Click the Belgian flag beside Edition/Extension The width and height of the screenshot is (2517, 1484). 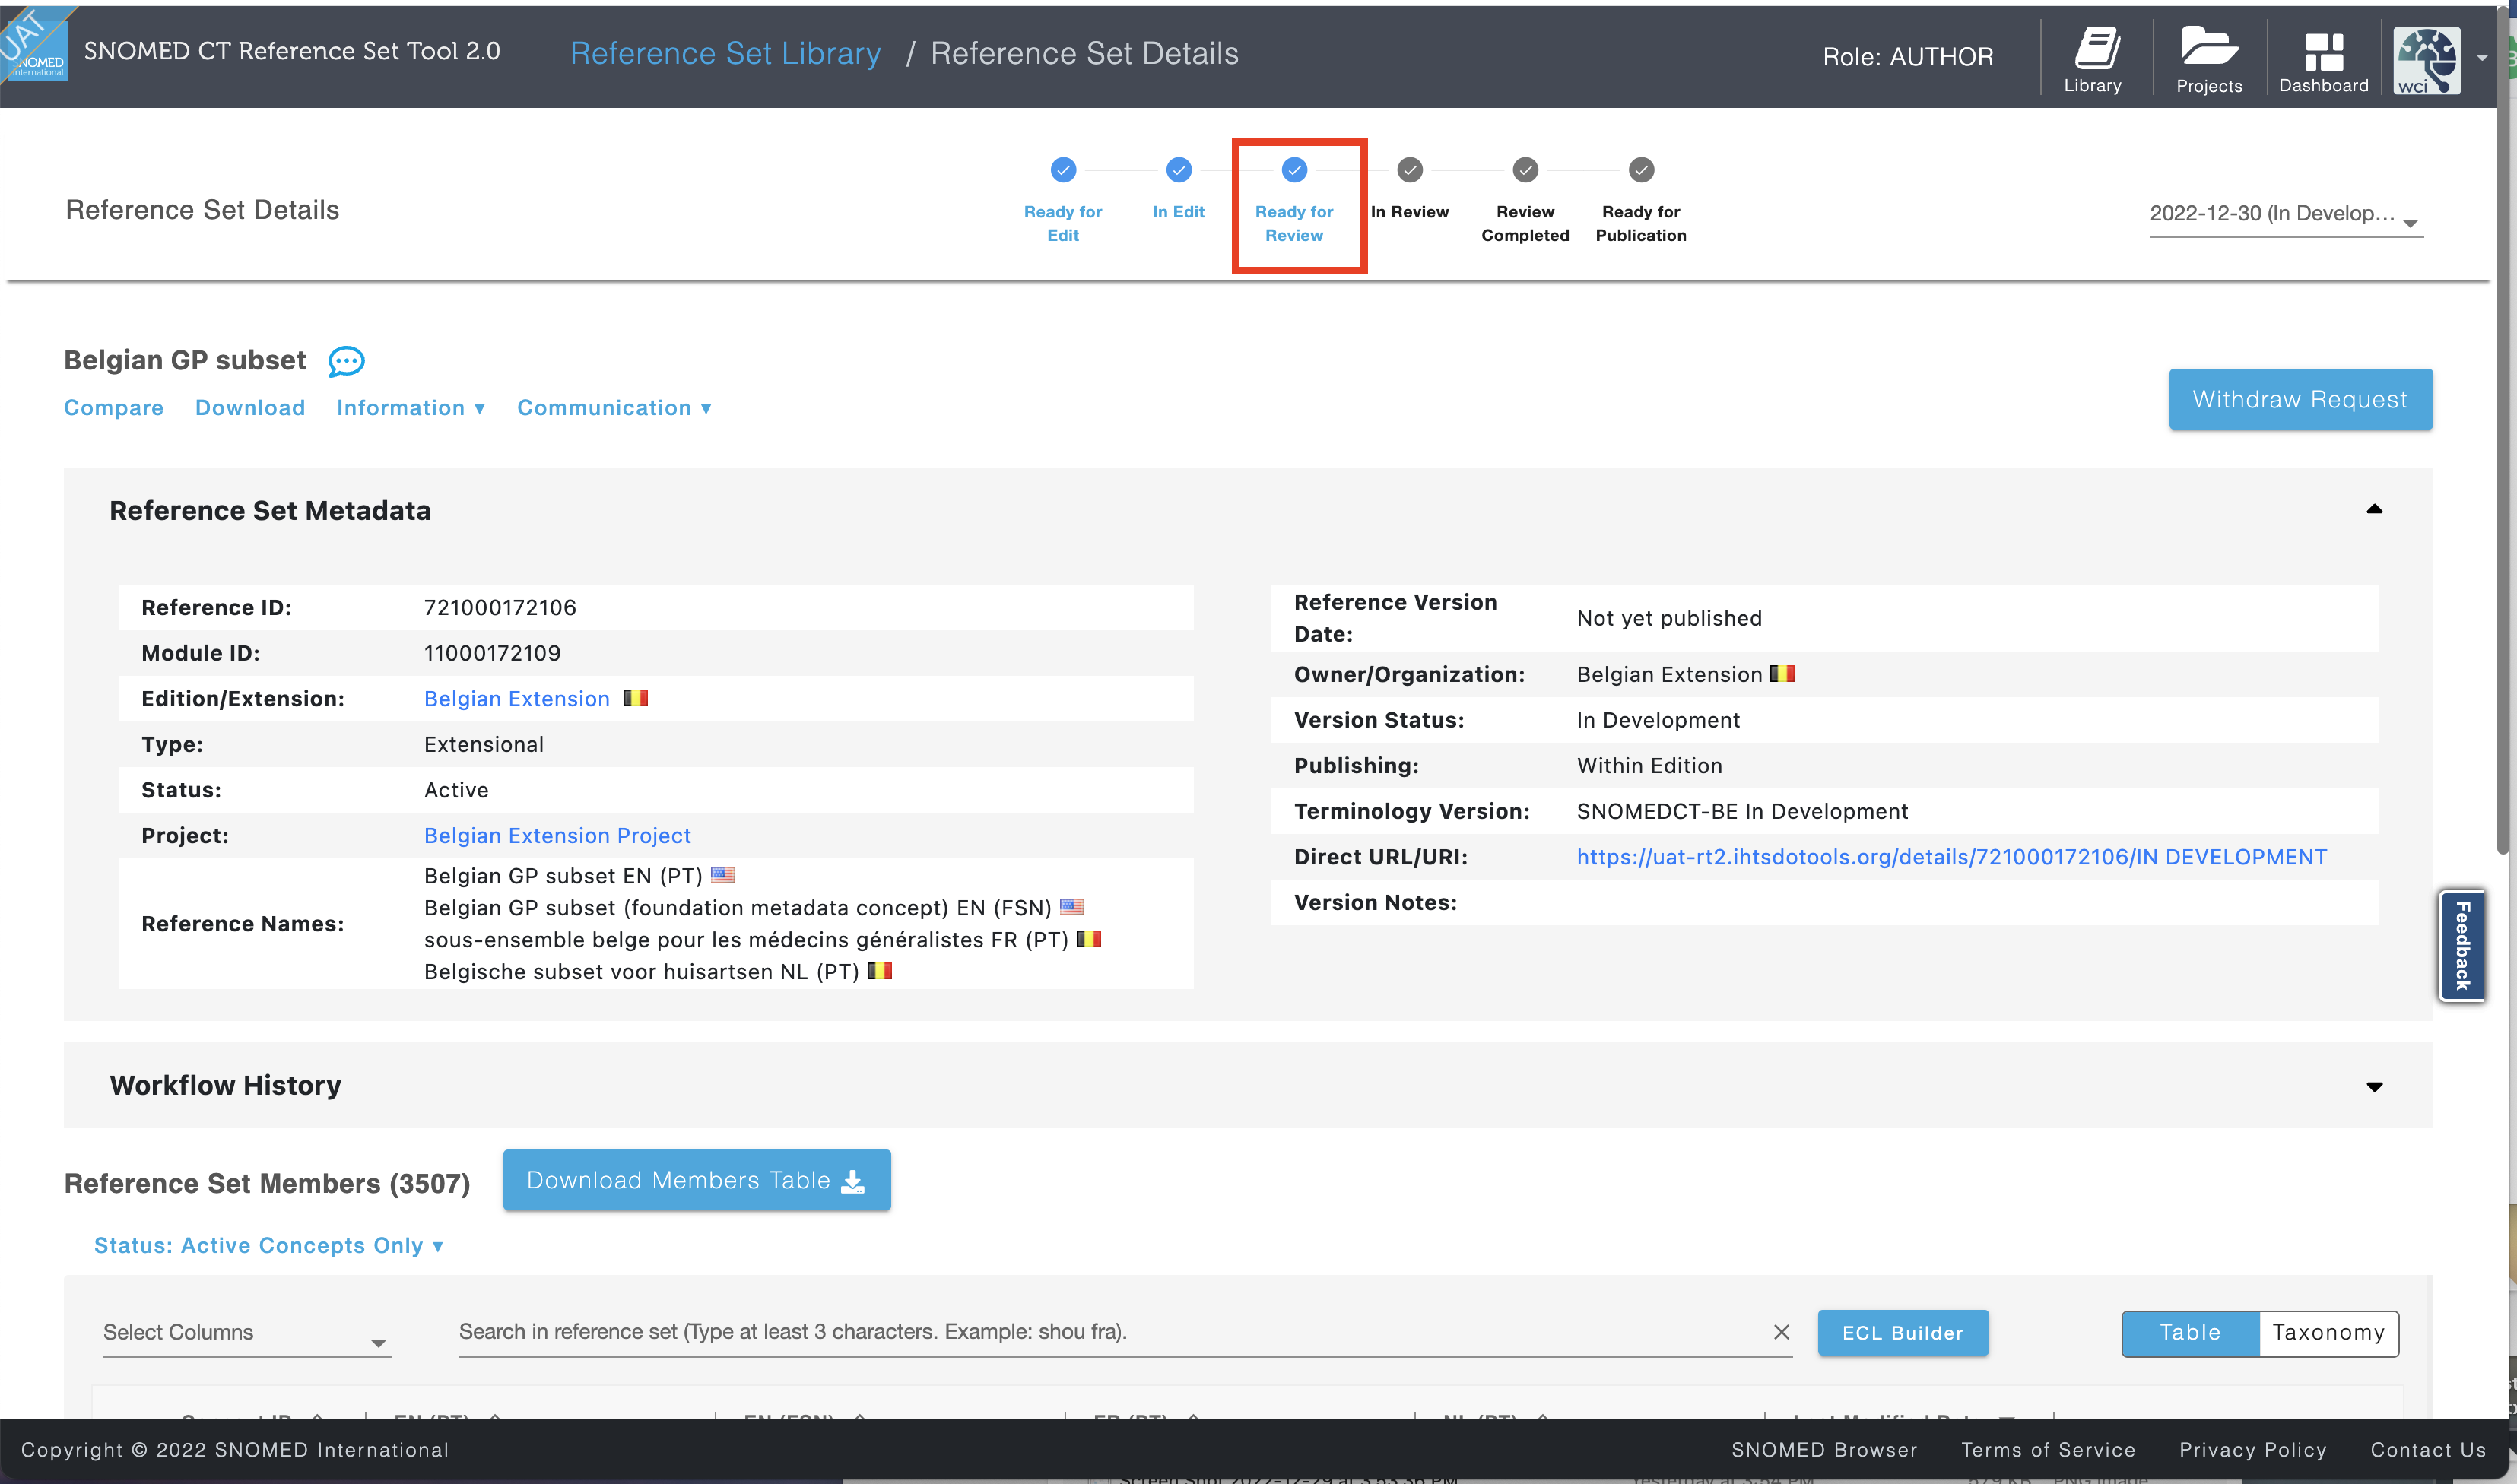[636, 698]
